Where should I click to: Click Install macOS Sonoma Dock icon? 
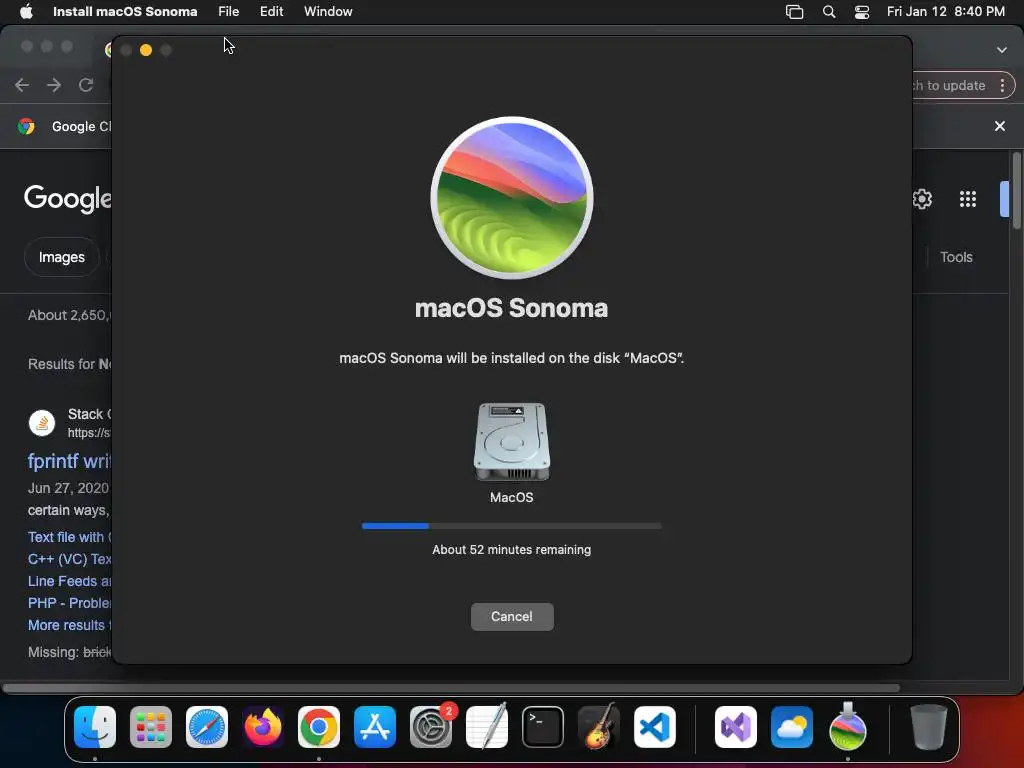click(x=848, y=726)
